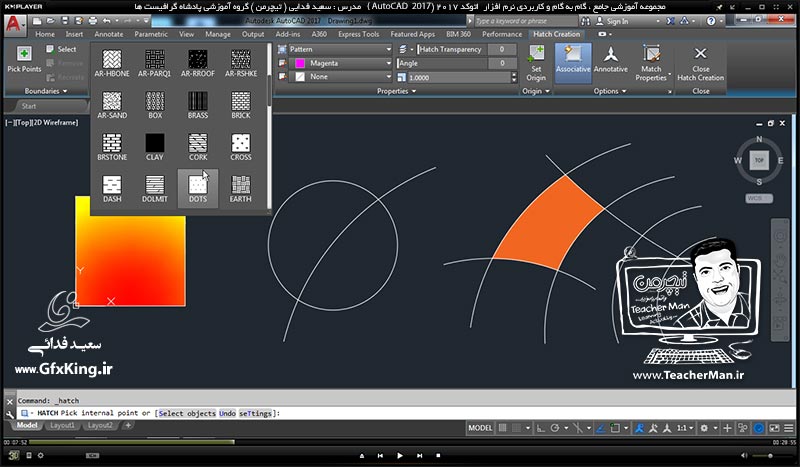
Task: Select the EARTH hatch pattern
Action: (x=240, y=188)
